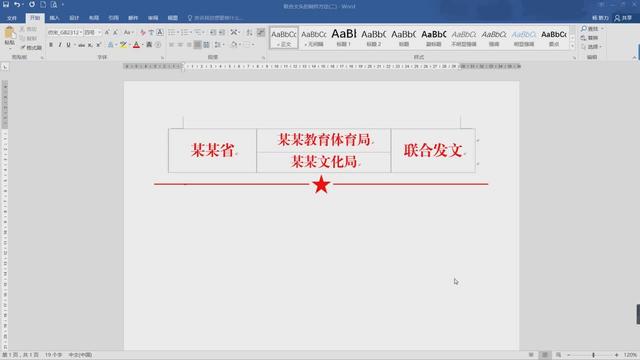640x360 pixels.
Task: Apply superscript formatting
Action: (98, 45)
